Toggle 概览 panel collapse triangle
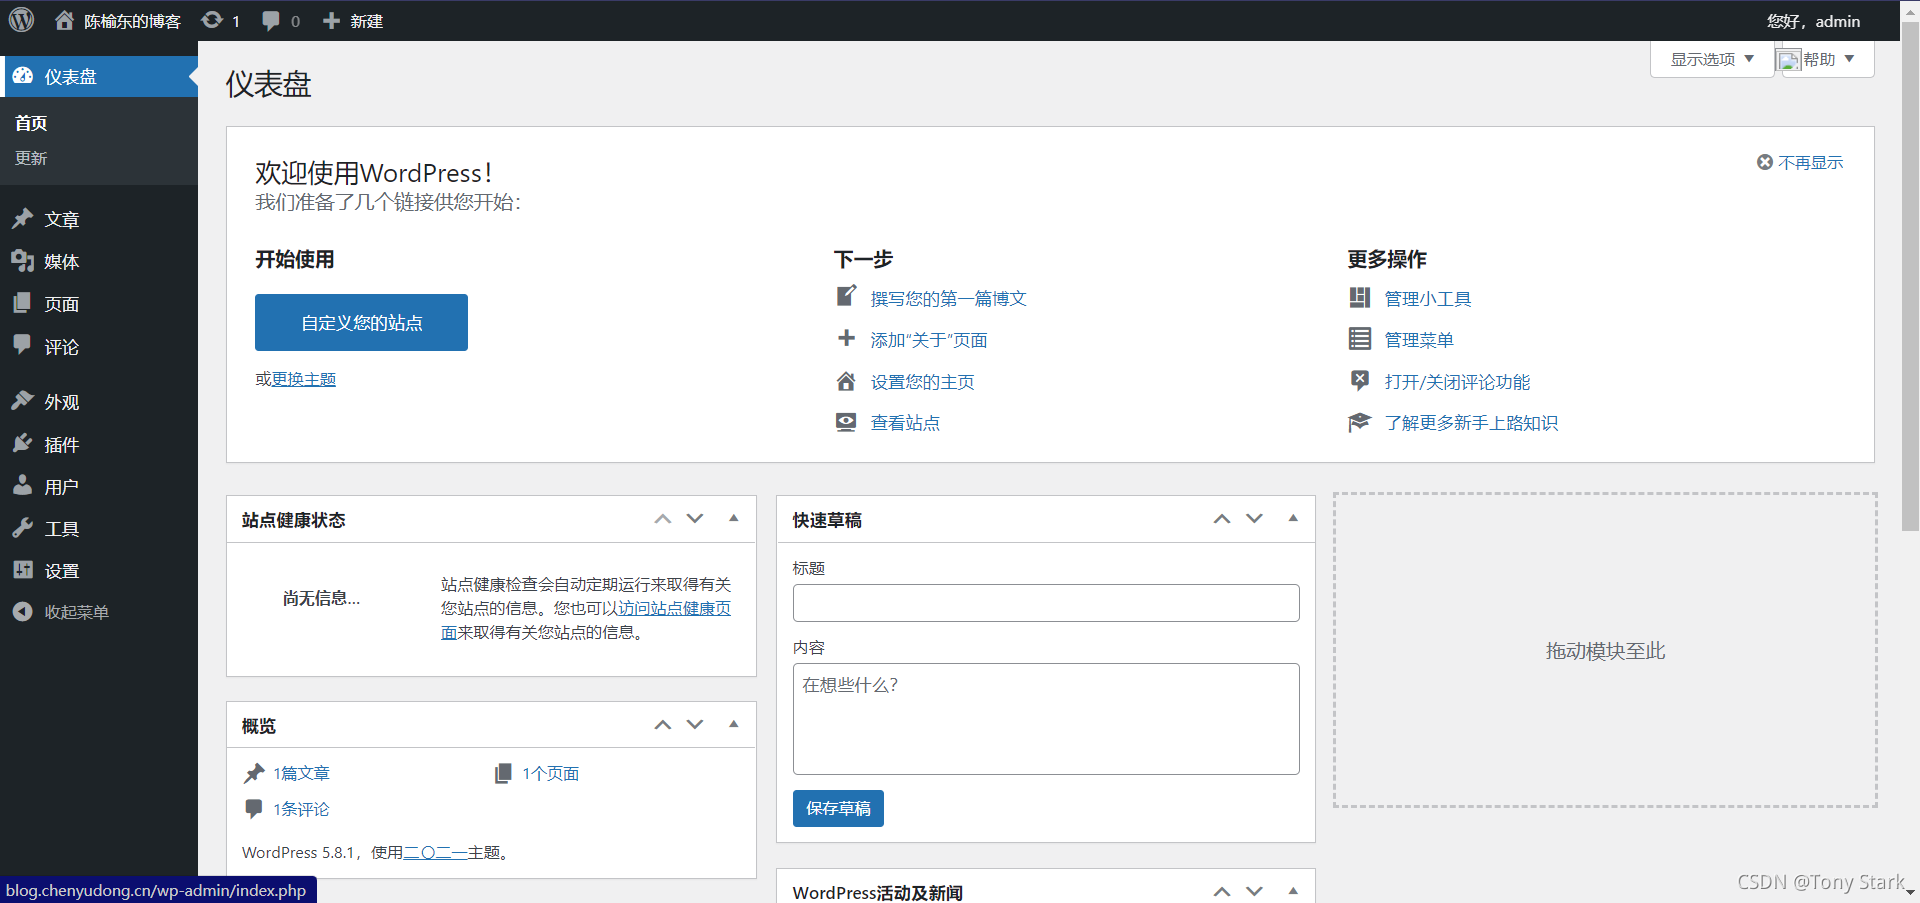This screenshot has width=1920, height=903. point(734,724)
